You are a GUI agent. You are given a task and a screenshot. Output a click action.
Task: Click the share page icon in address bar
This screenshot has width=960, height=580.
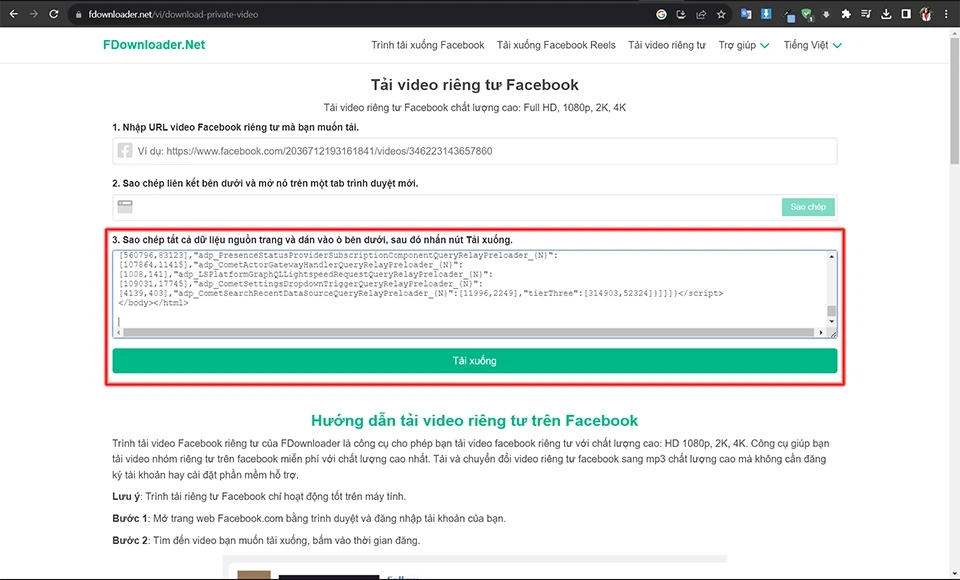click(701, 15)
